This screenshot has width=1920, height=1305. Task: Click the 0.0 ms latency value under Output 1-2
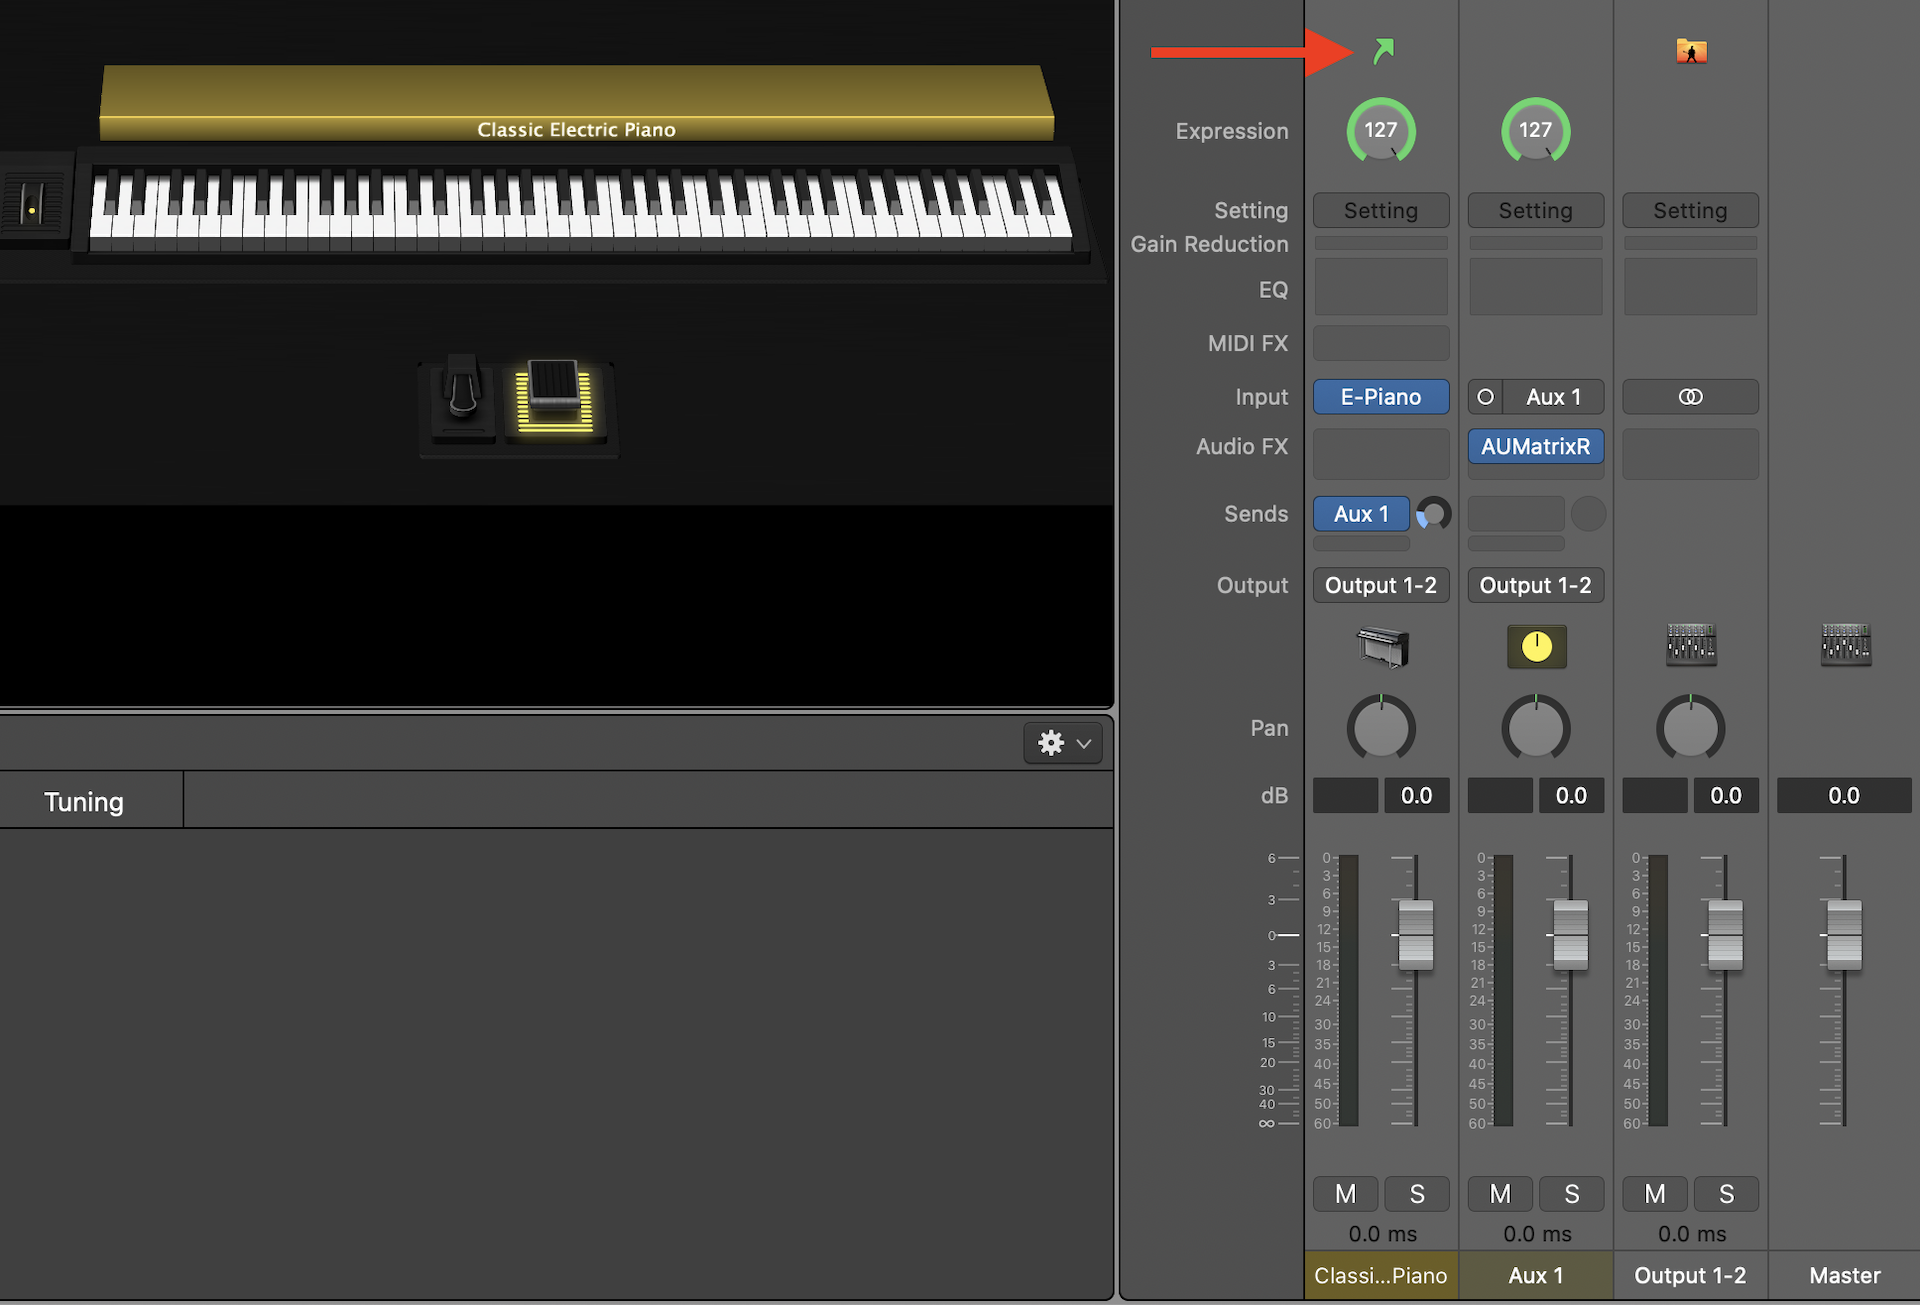click(x=1691, y=1234)
